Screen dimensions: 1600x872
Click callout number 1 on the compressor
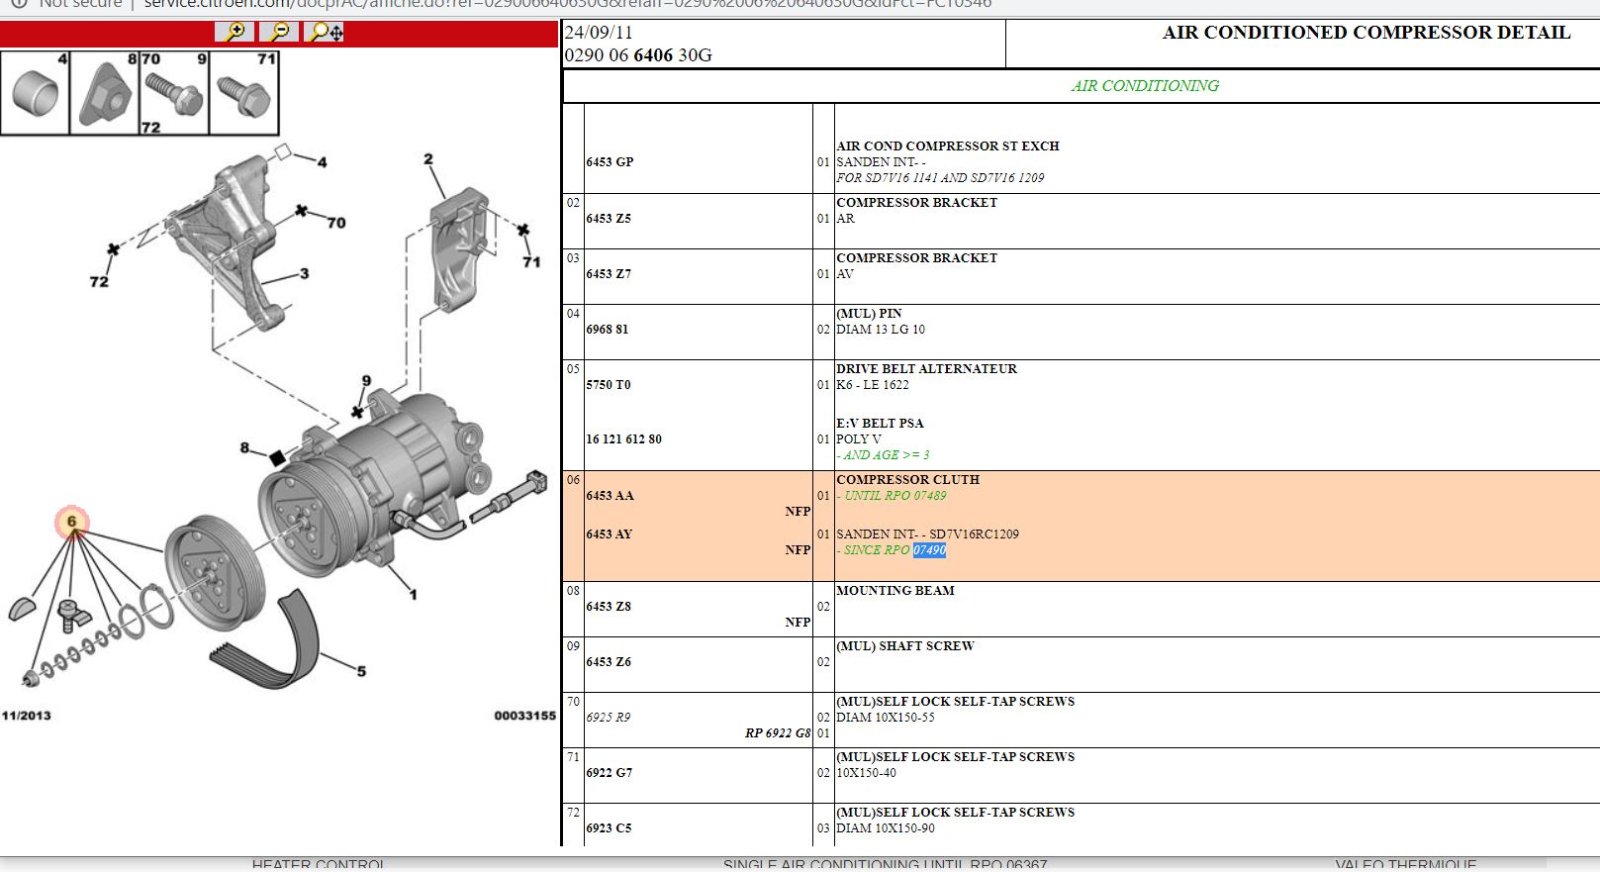pyautogui.click(x=413, y=594)
